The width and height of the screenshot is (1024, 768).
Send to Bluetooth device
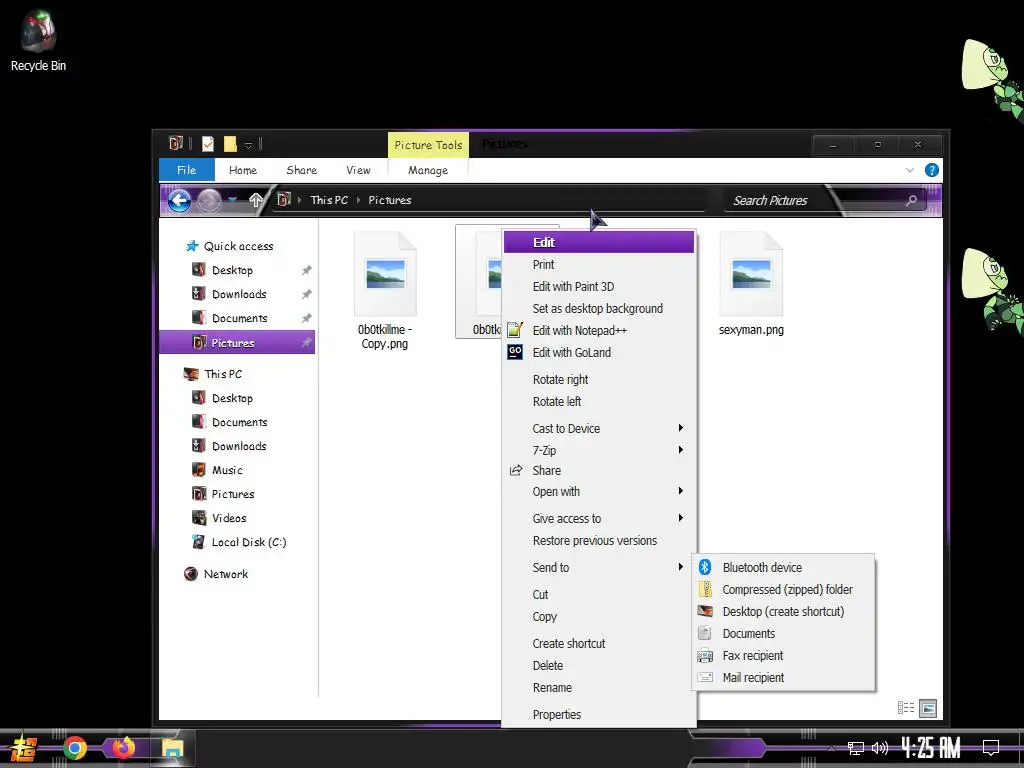click(x=783, y=568)
